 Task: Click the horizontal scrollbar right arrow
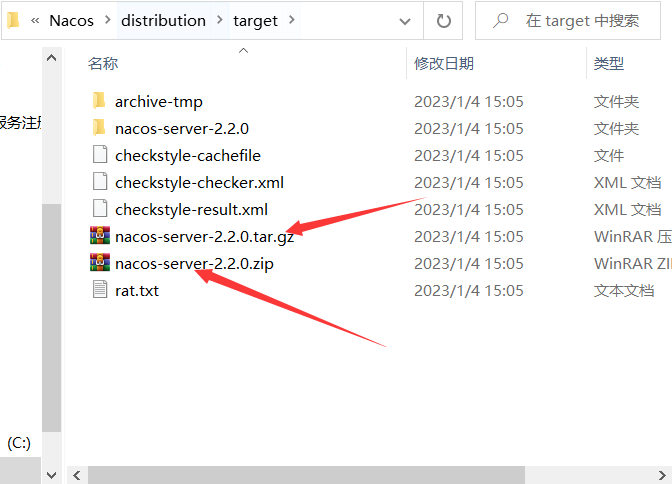click(x=663, y=475)
